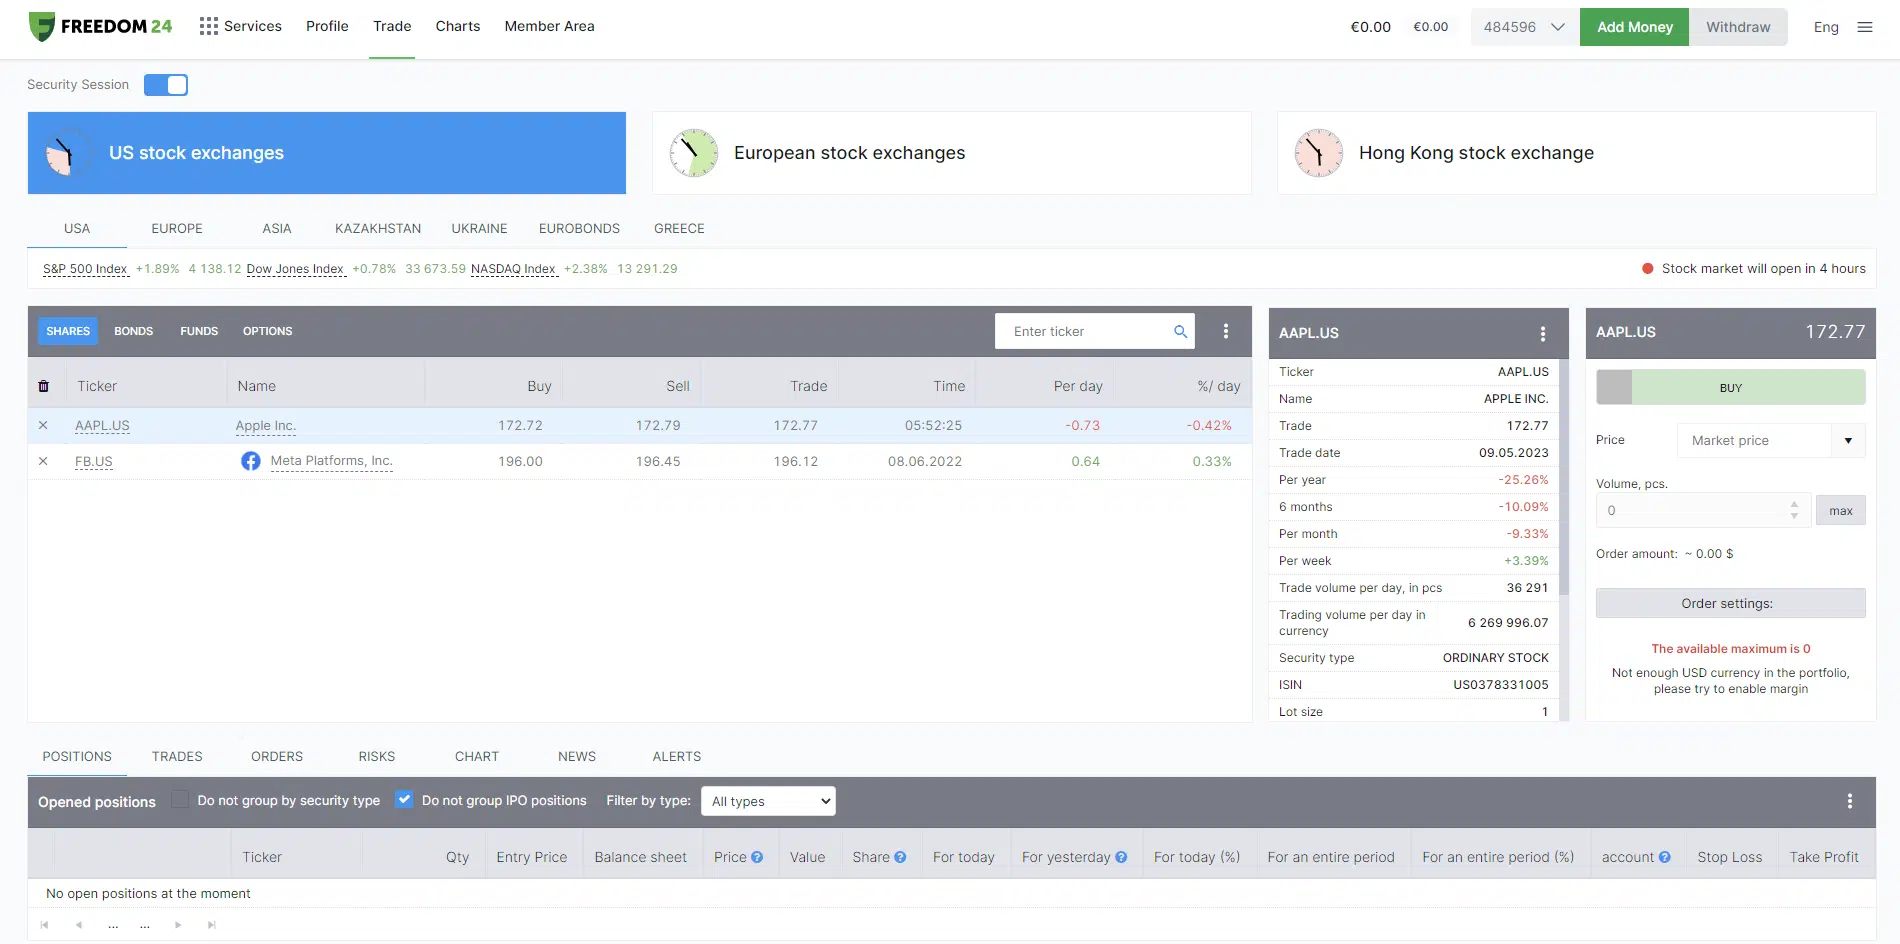Click the Price column help icon

click(x=757, y=857)
